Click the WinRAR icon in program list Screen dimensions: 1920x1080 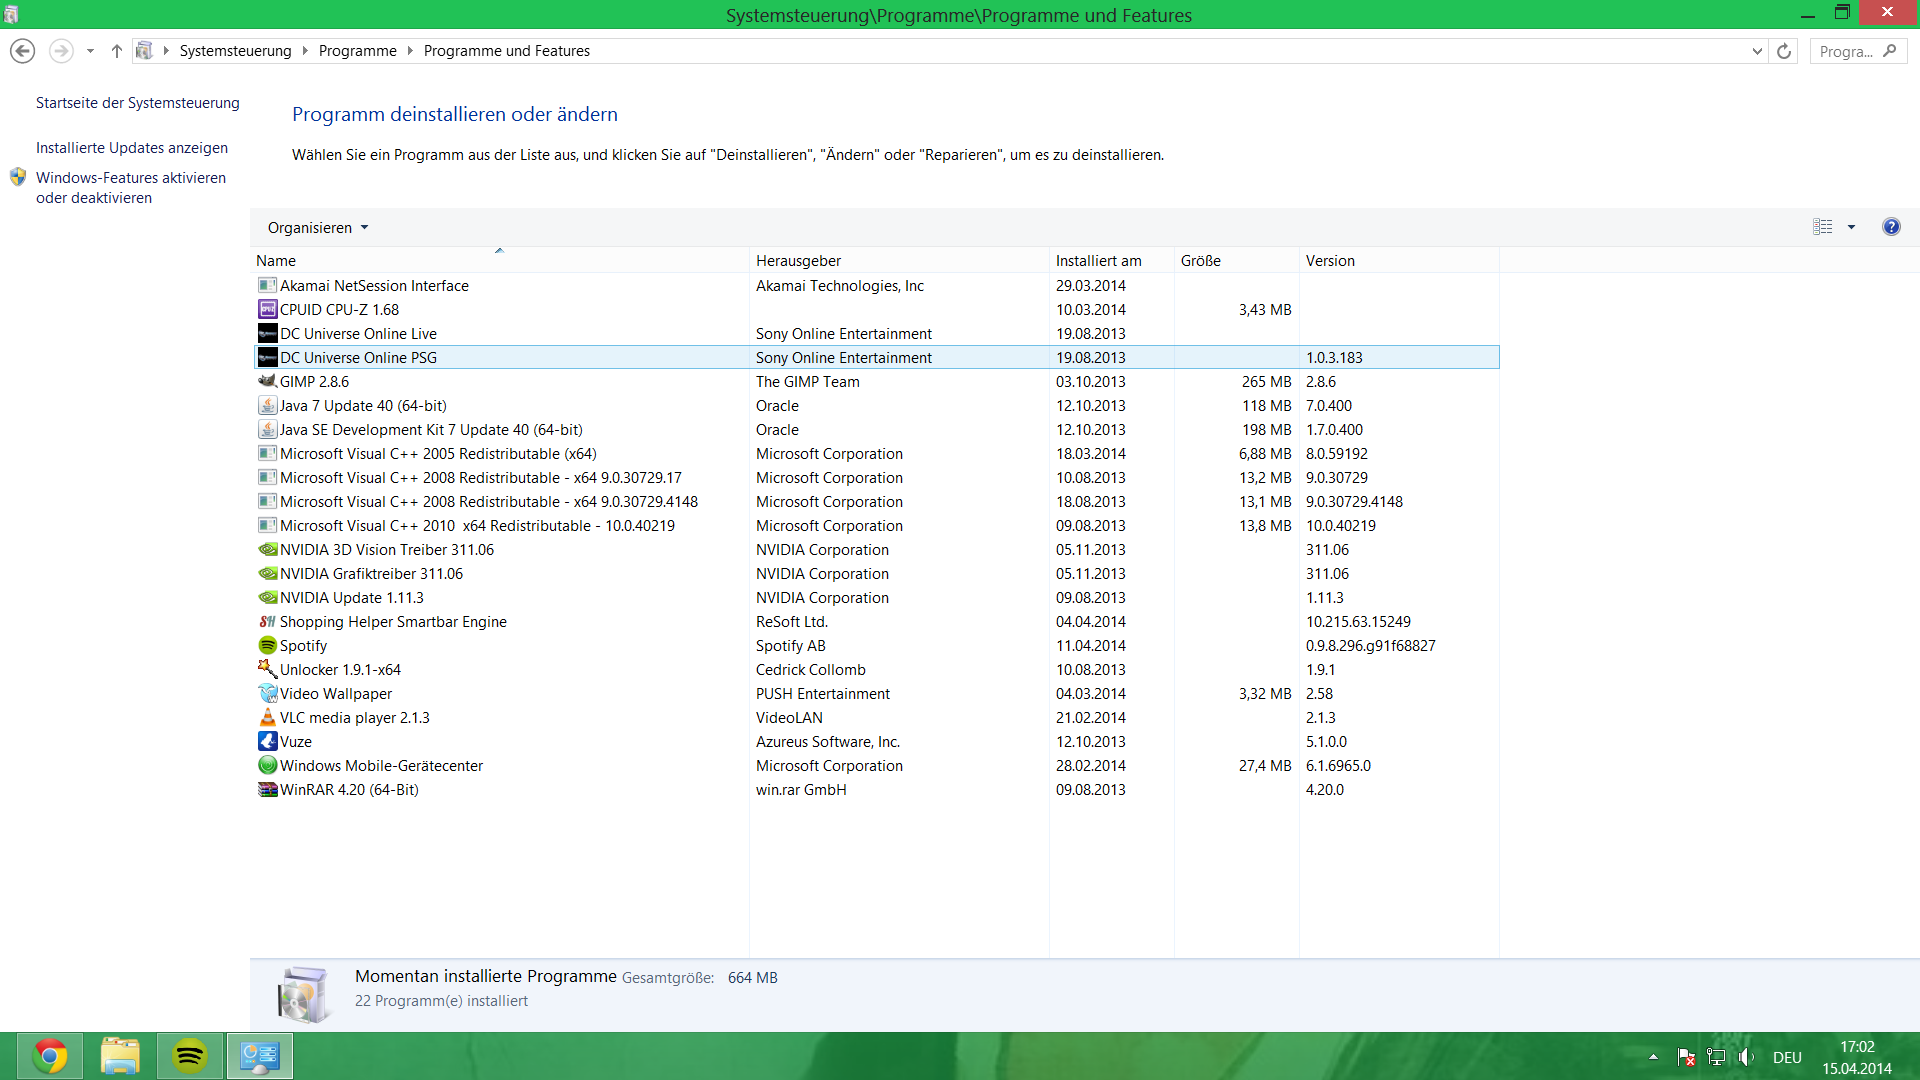pyautogui.click(x=267, y=790)
